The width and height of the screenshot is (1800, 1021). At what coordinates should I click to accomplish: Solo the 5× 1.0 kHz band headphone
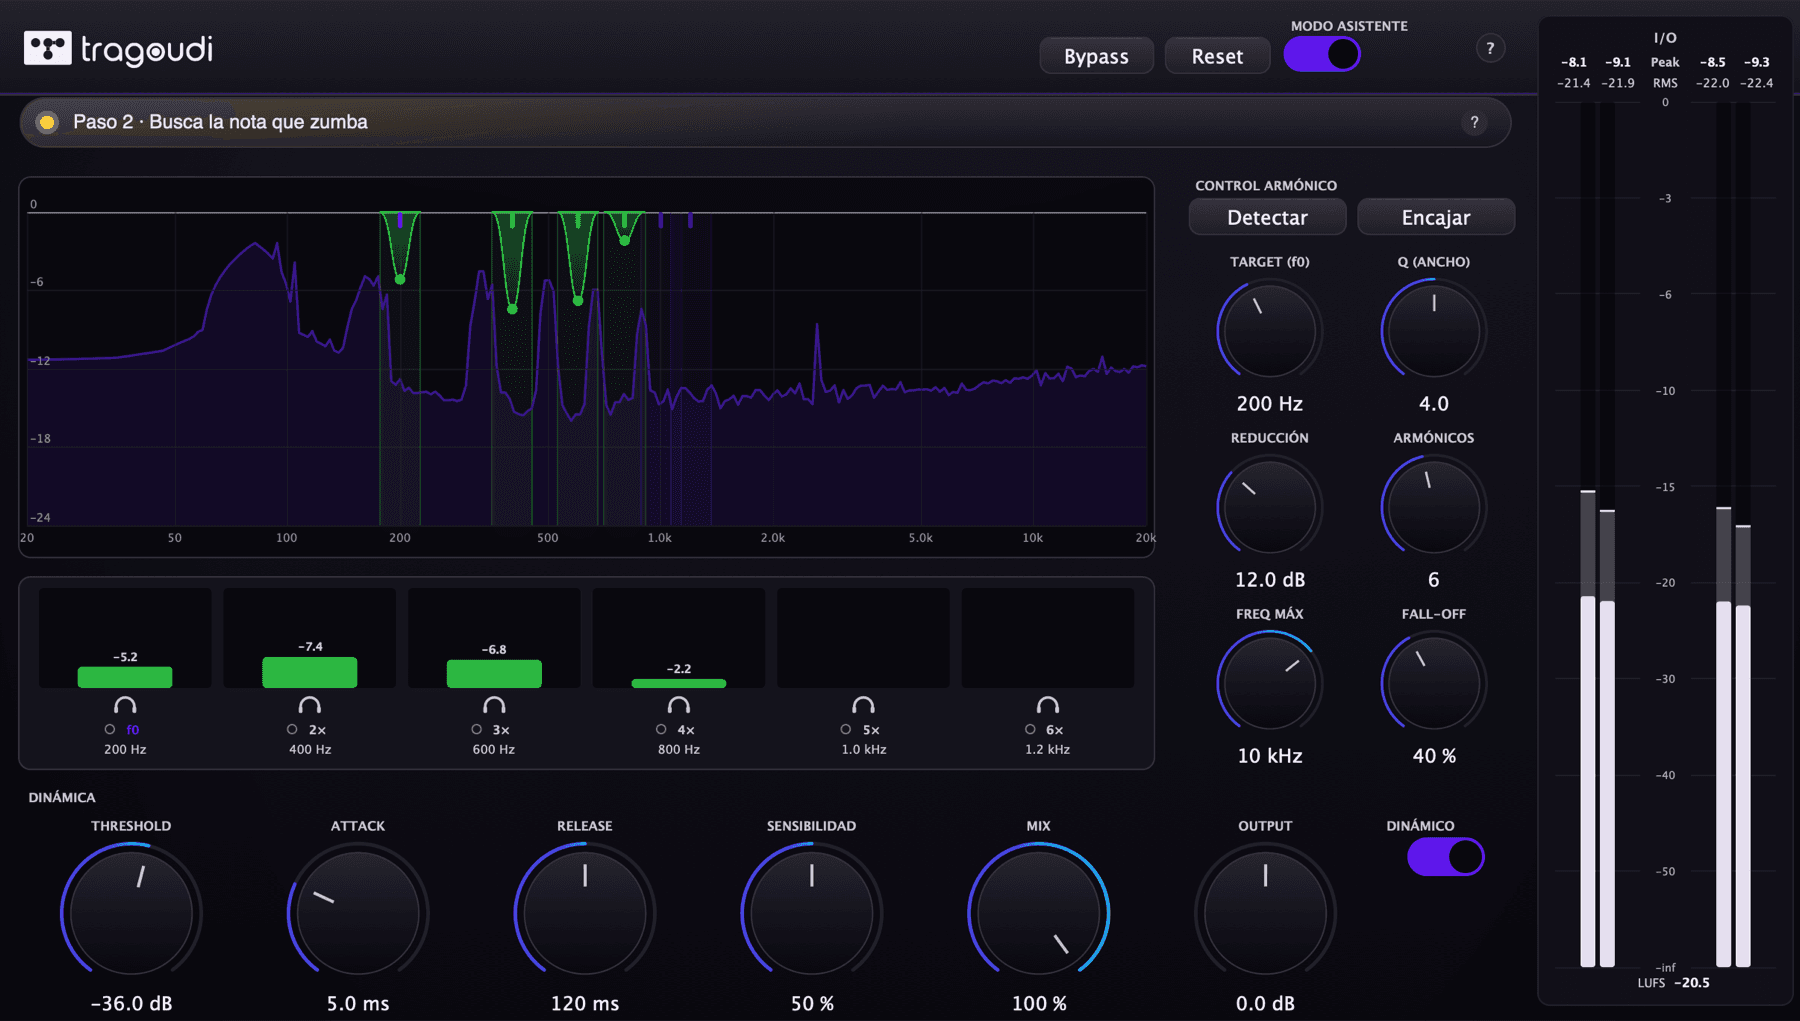click(x=863, y=705)
